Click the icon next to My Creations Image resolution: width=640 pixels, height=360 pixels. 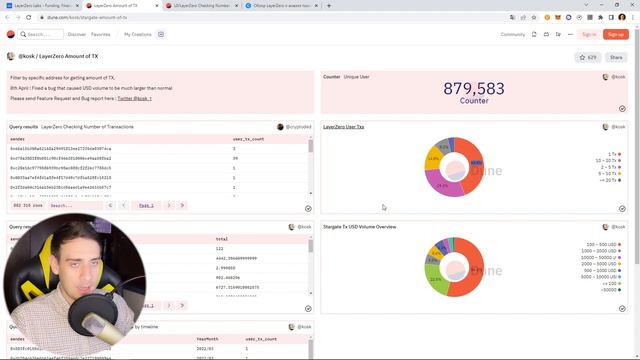(161, 34)
